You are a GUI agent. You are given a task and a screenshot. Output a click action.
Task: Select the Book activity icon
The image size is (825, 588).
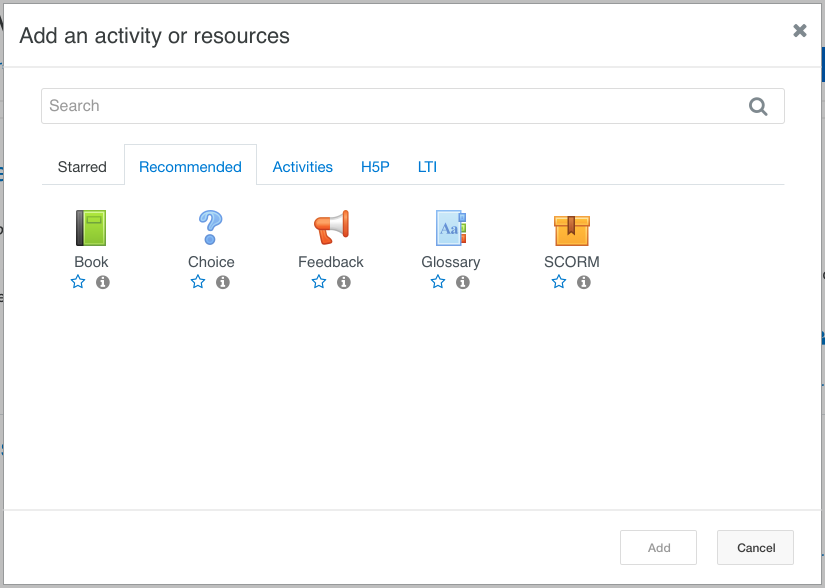(91, 228)
